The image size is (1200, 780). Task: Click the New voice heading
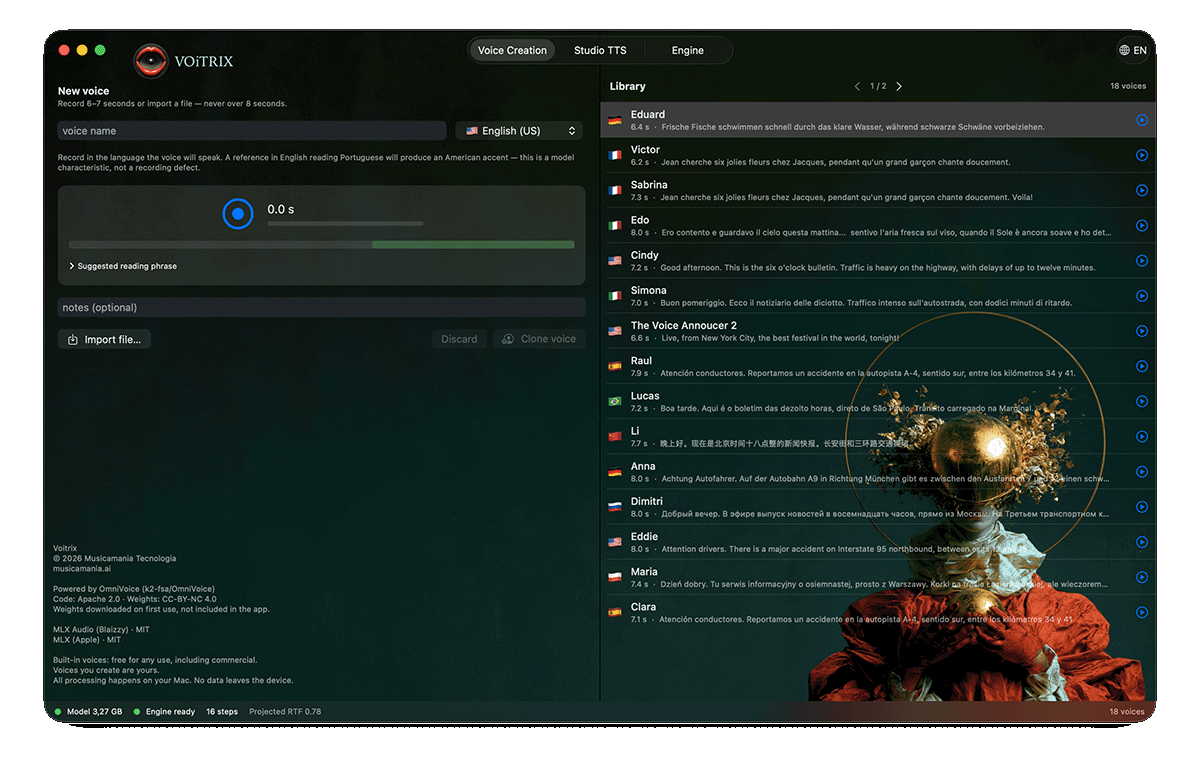[x=84, y=91]
